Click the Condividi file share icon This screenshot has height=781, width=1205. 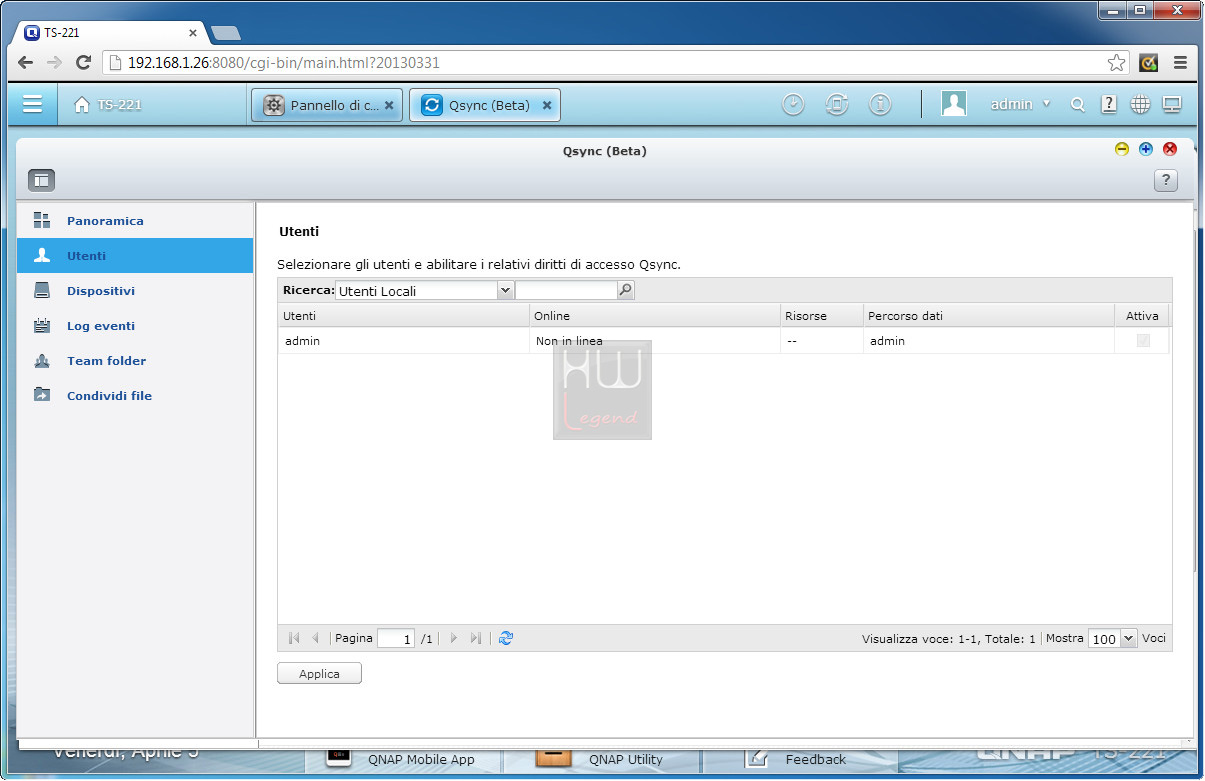42,395
